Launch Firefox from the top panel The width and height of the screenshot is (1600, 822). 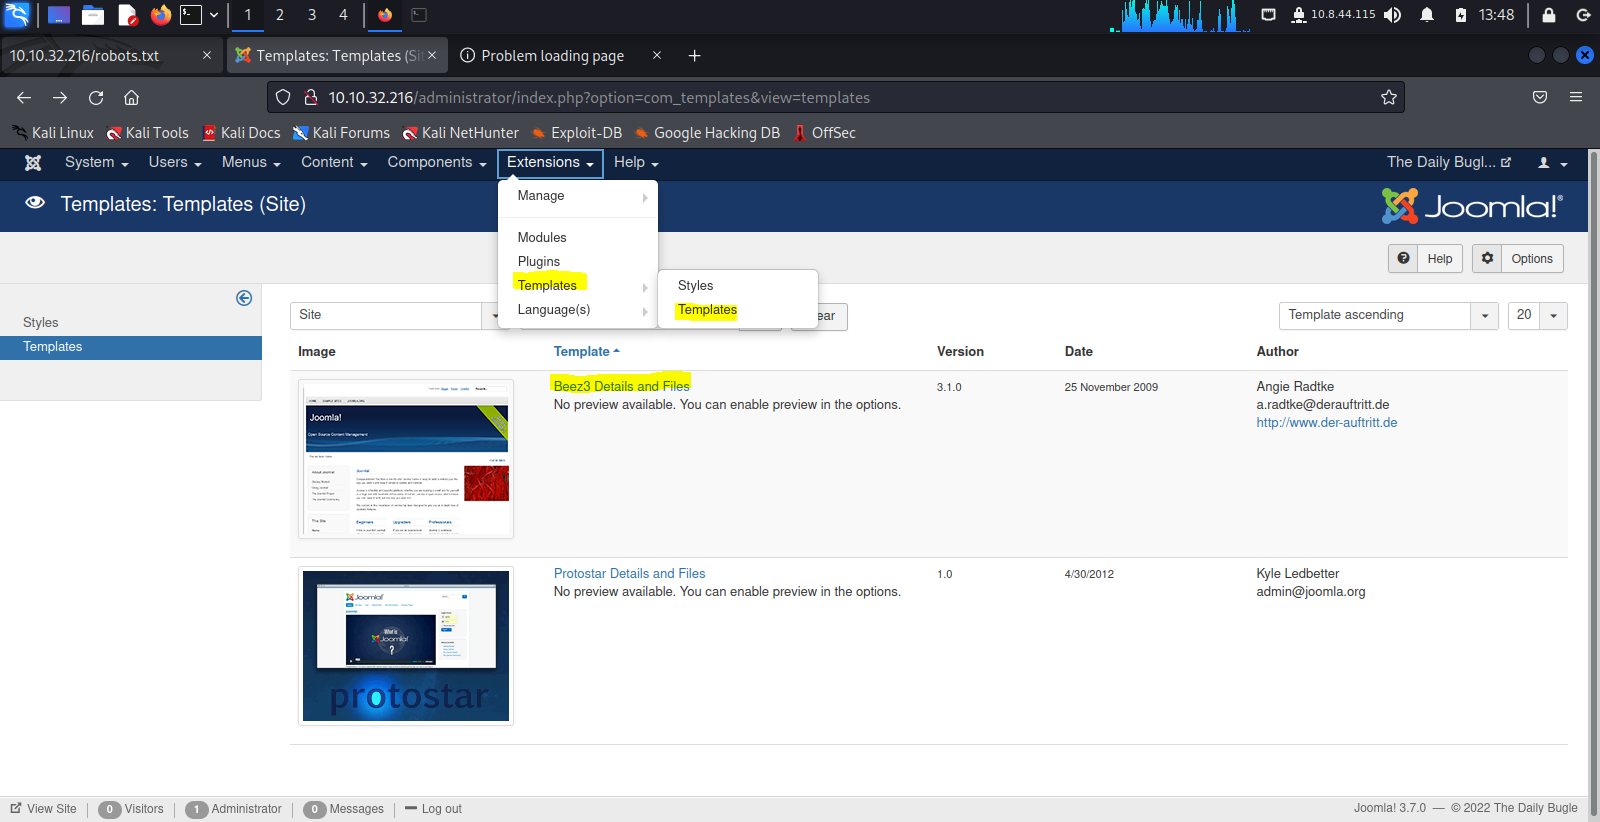[x=160, y=15]
